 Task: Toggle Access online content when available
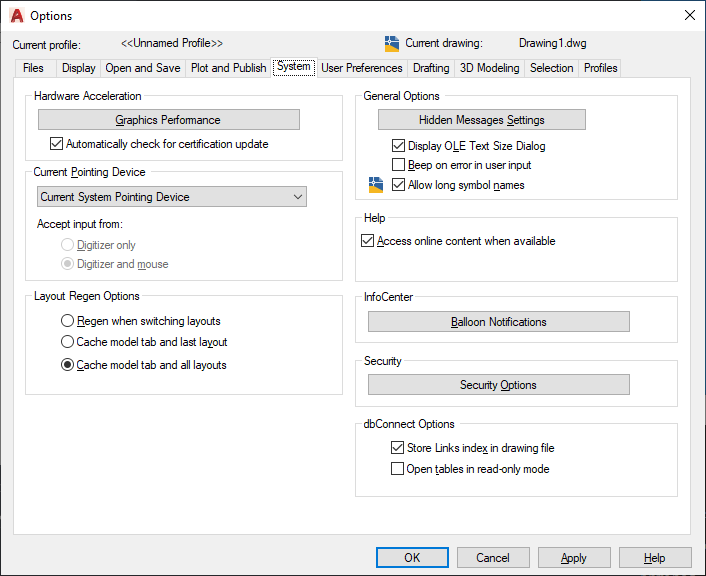point(368,241)
